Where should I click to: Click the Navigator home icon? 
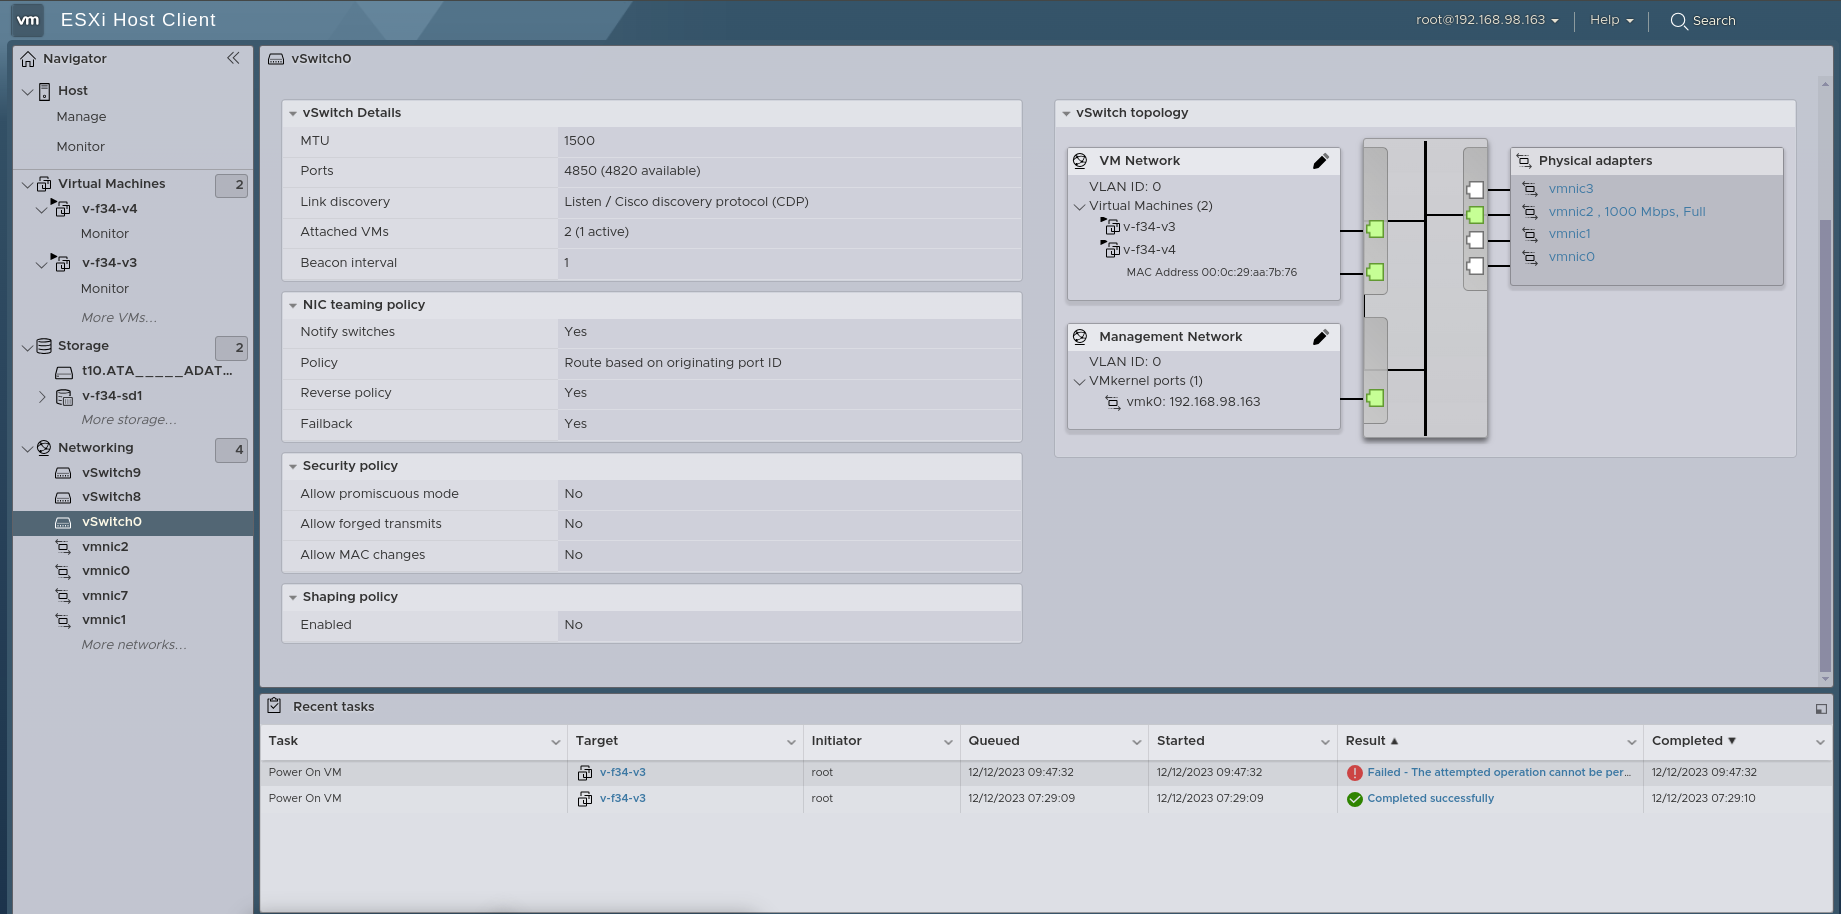[x=28, y=59]
